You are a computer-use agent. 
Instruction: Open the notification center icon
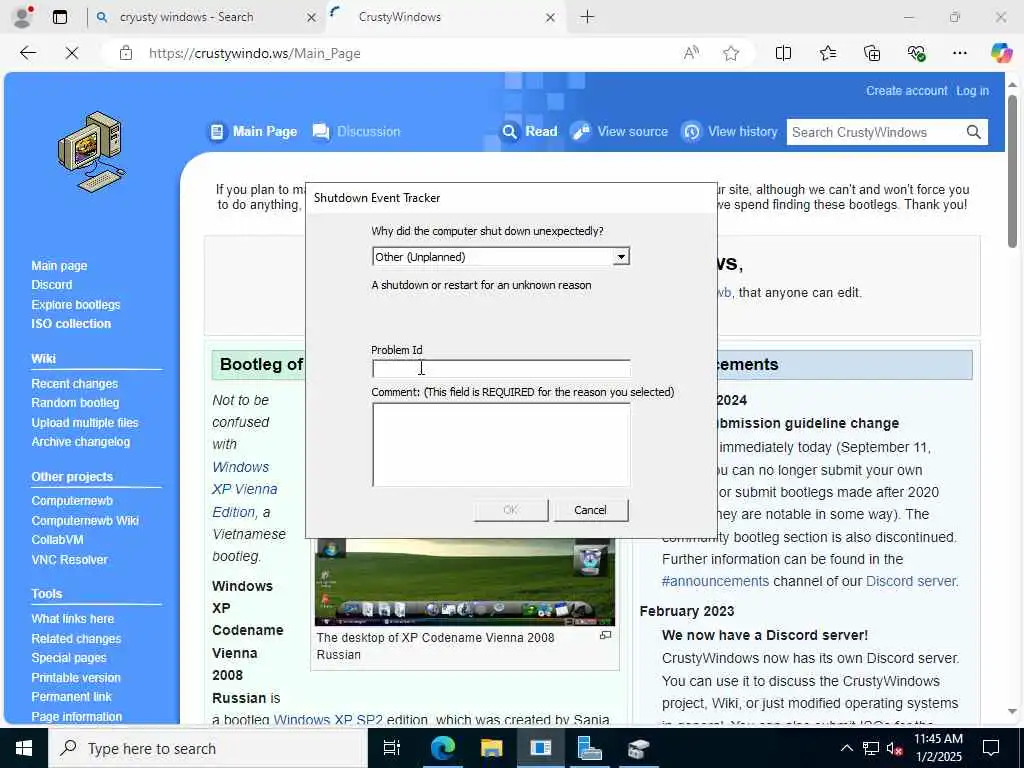991,748
